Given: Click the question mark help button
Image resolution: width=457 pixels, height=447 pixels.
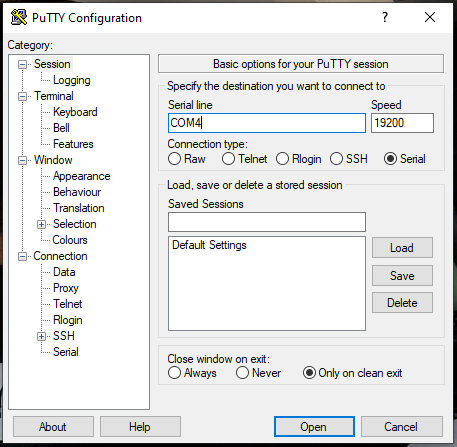Looking at the screenshot, I should (385, 17).
